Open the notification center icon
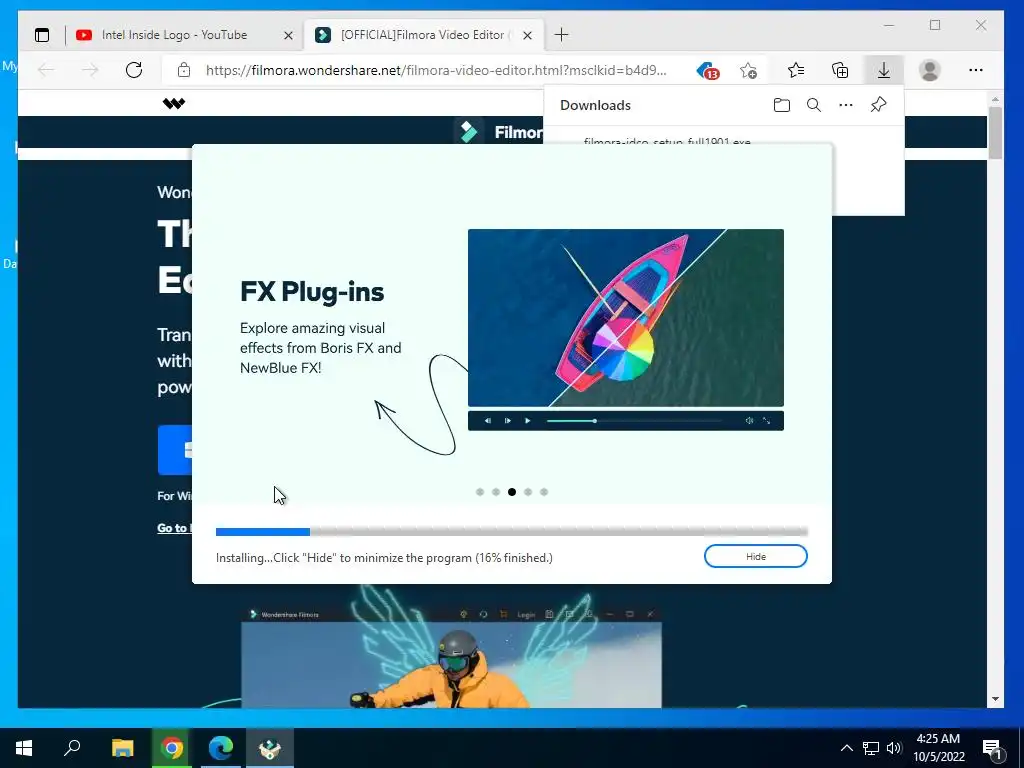The width and height of the screenshot is (1024, 768). pyautogui.click(x=992, y=749)
